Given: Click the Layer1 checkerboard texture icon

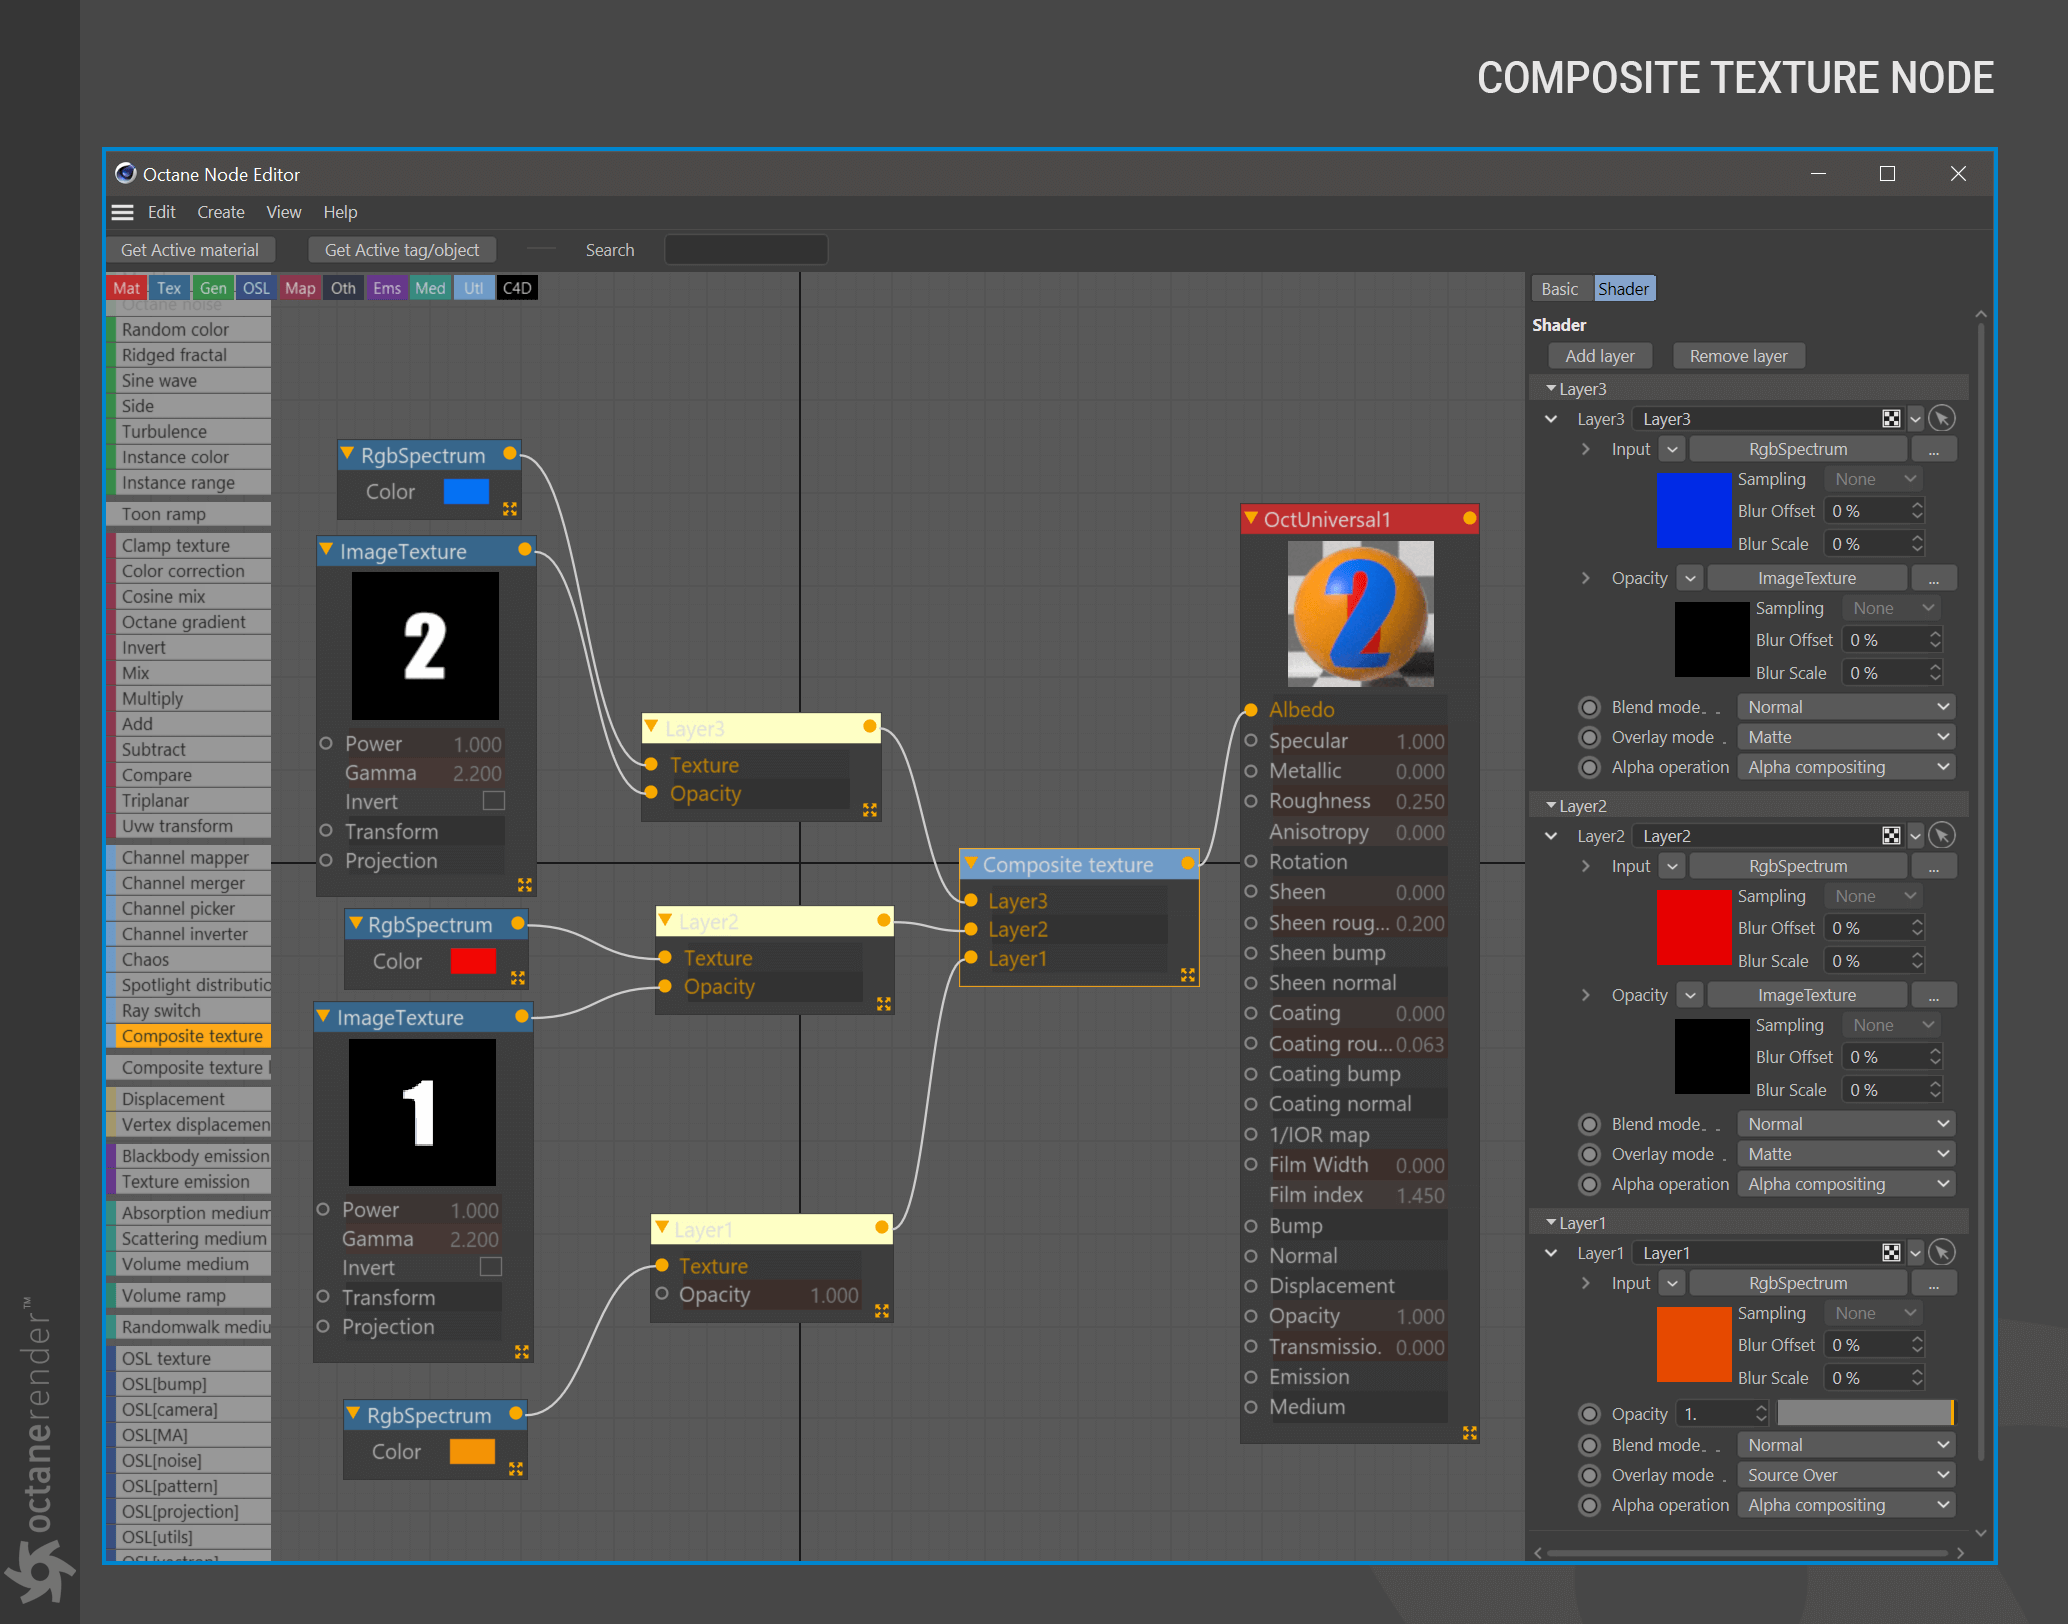Looking at the screenshot, I should pos(1890,1253).
